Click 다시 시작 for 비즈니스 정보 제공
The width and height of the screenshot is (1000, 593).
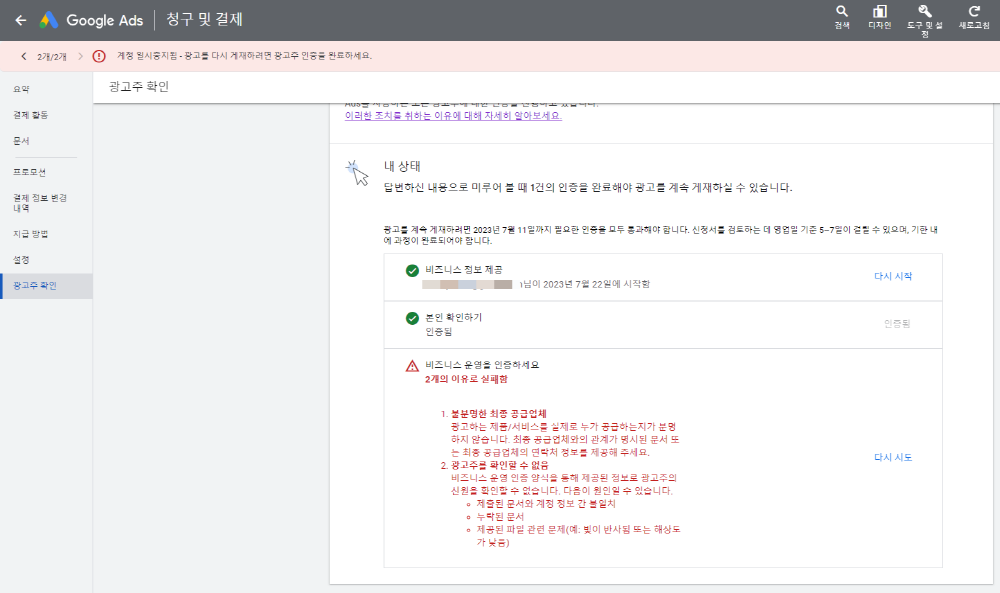tap(893, 276)
